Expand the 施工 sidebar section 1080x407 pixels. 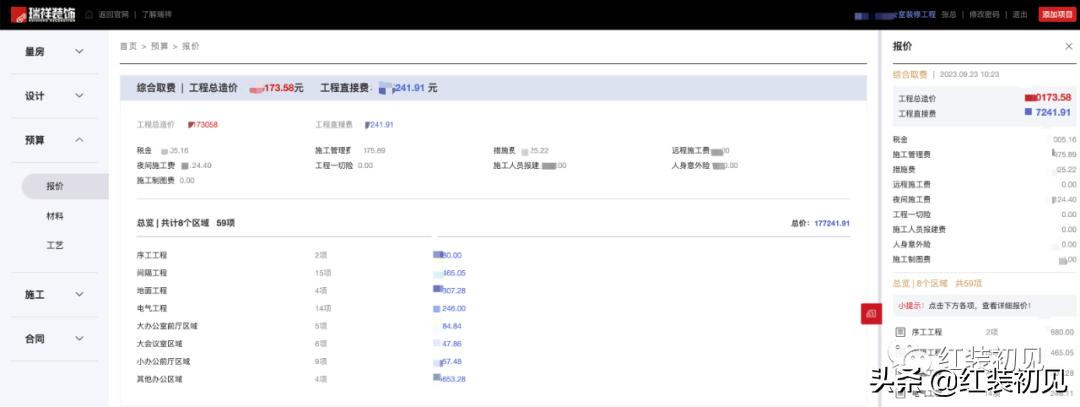pos(54,294)
